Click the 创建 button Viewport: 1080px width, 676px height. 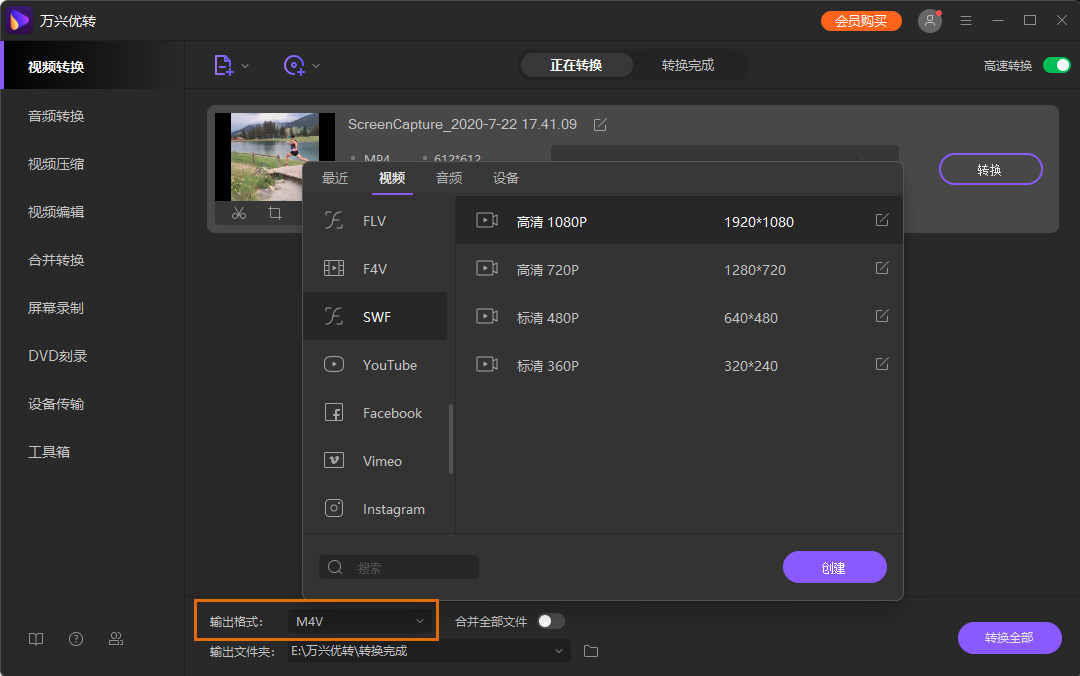[834, 567]
